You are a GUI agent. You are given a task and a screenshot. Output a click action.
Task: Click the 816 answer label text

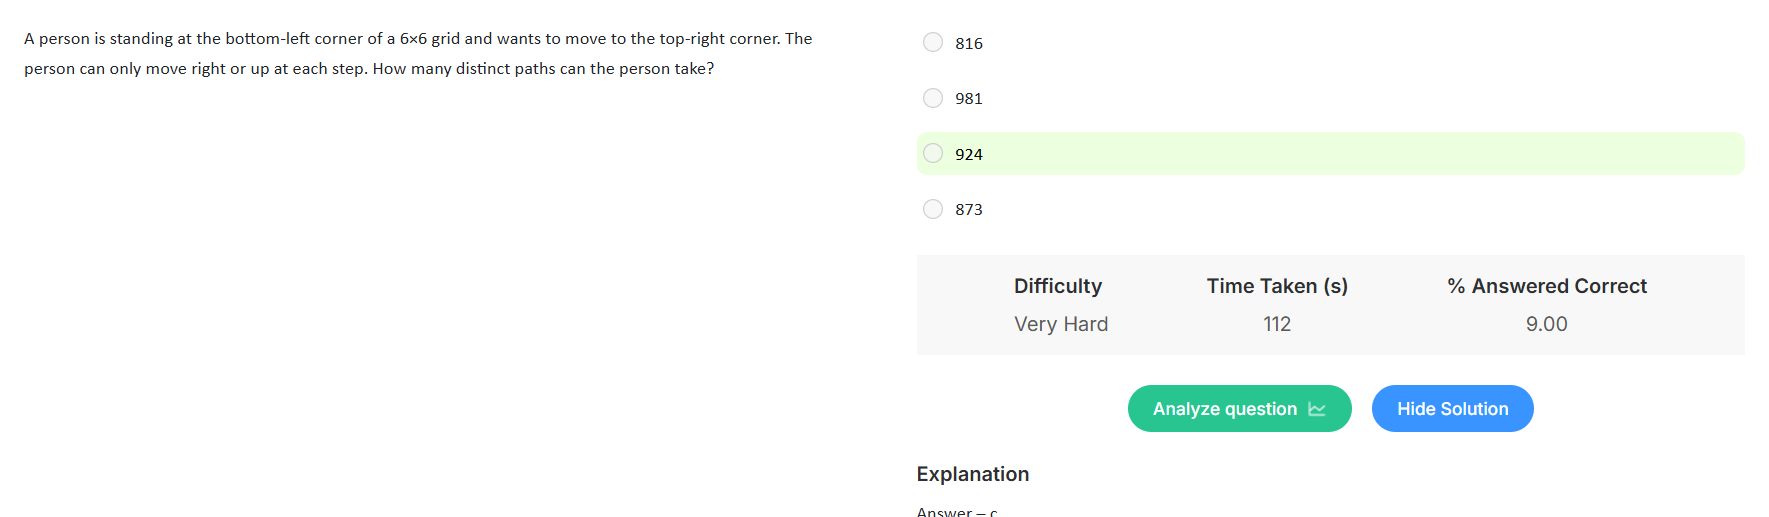(x=969, y=43)
